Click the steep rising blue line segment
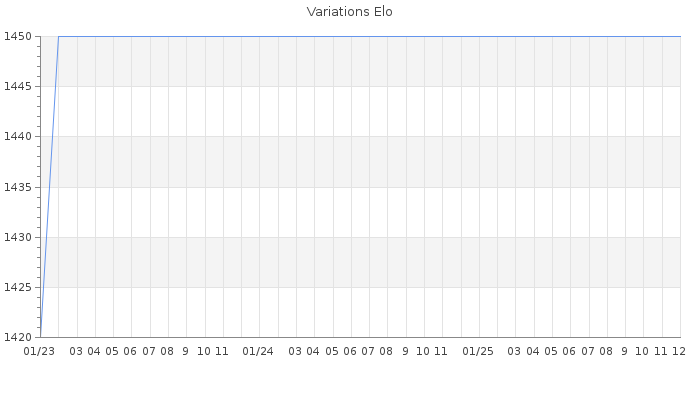700x400 pixels. point(49,187)
